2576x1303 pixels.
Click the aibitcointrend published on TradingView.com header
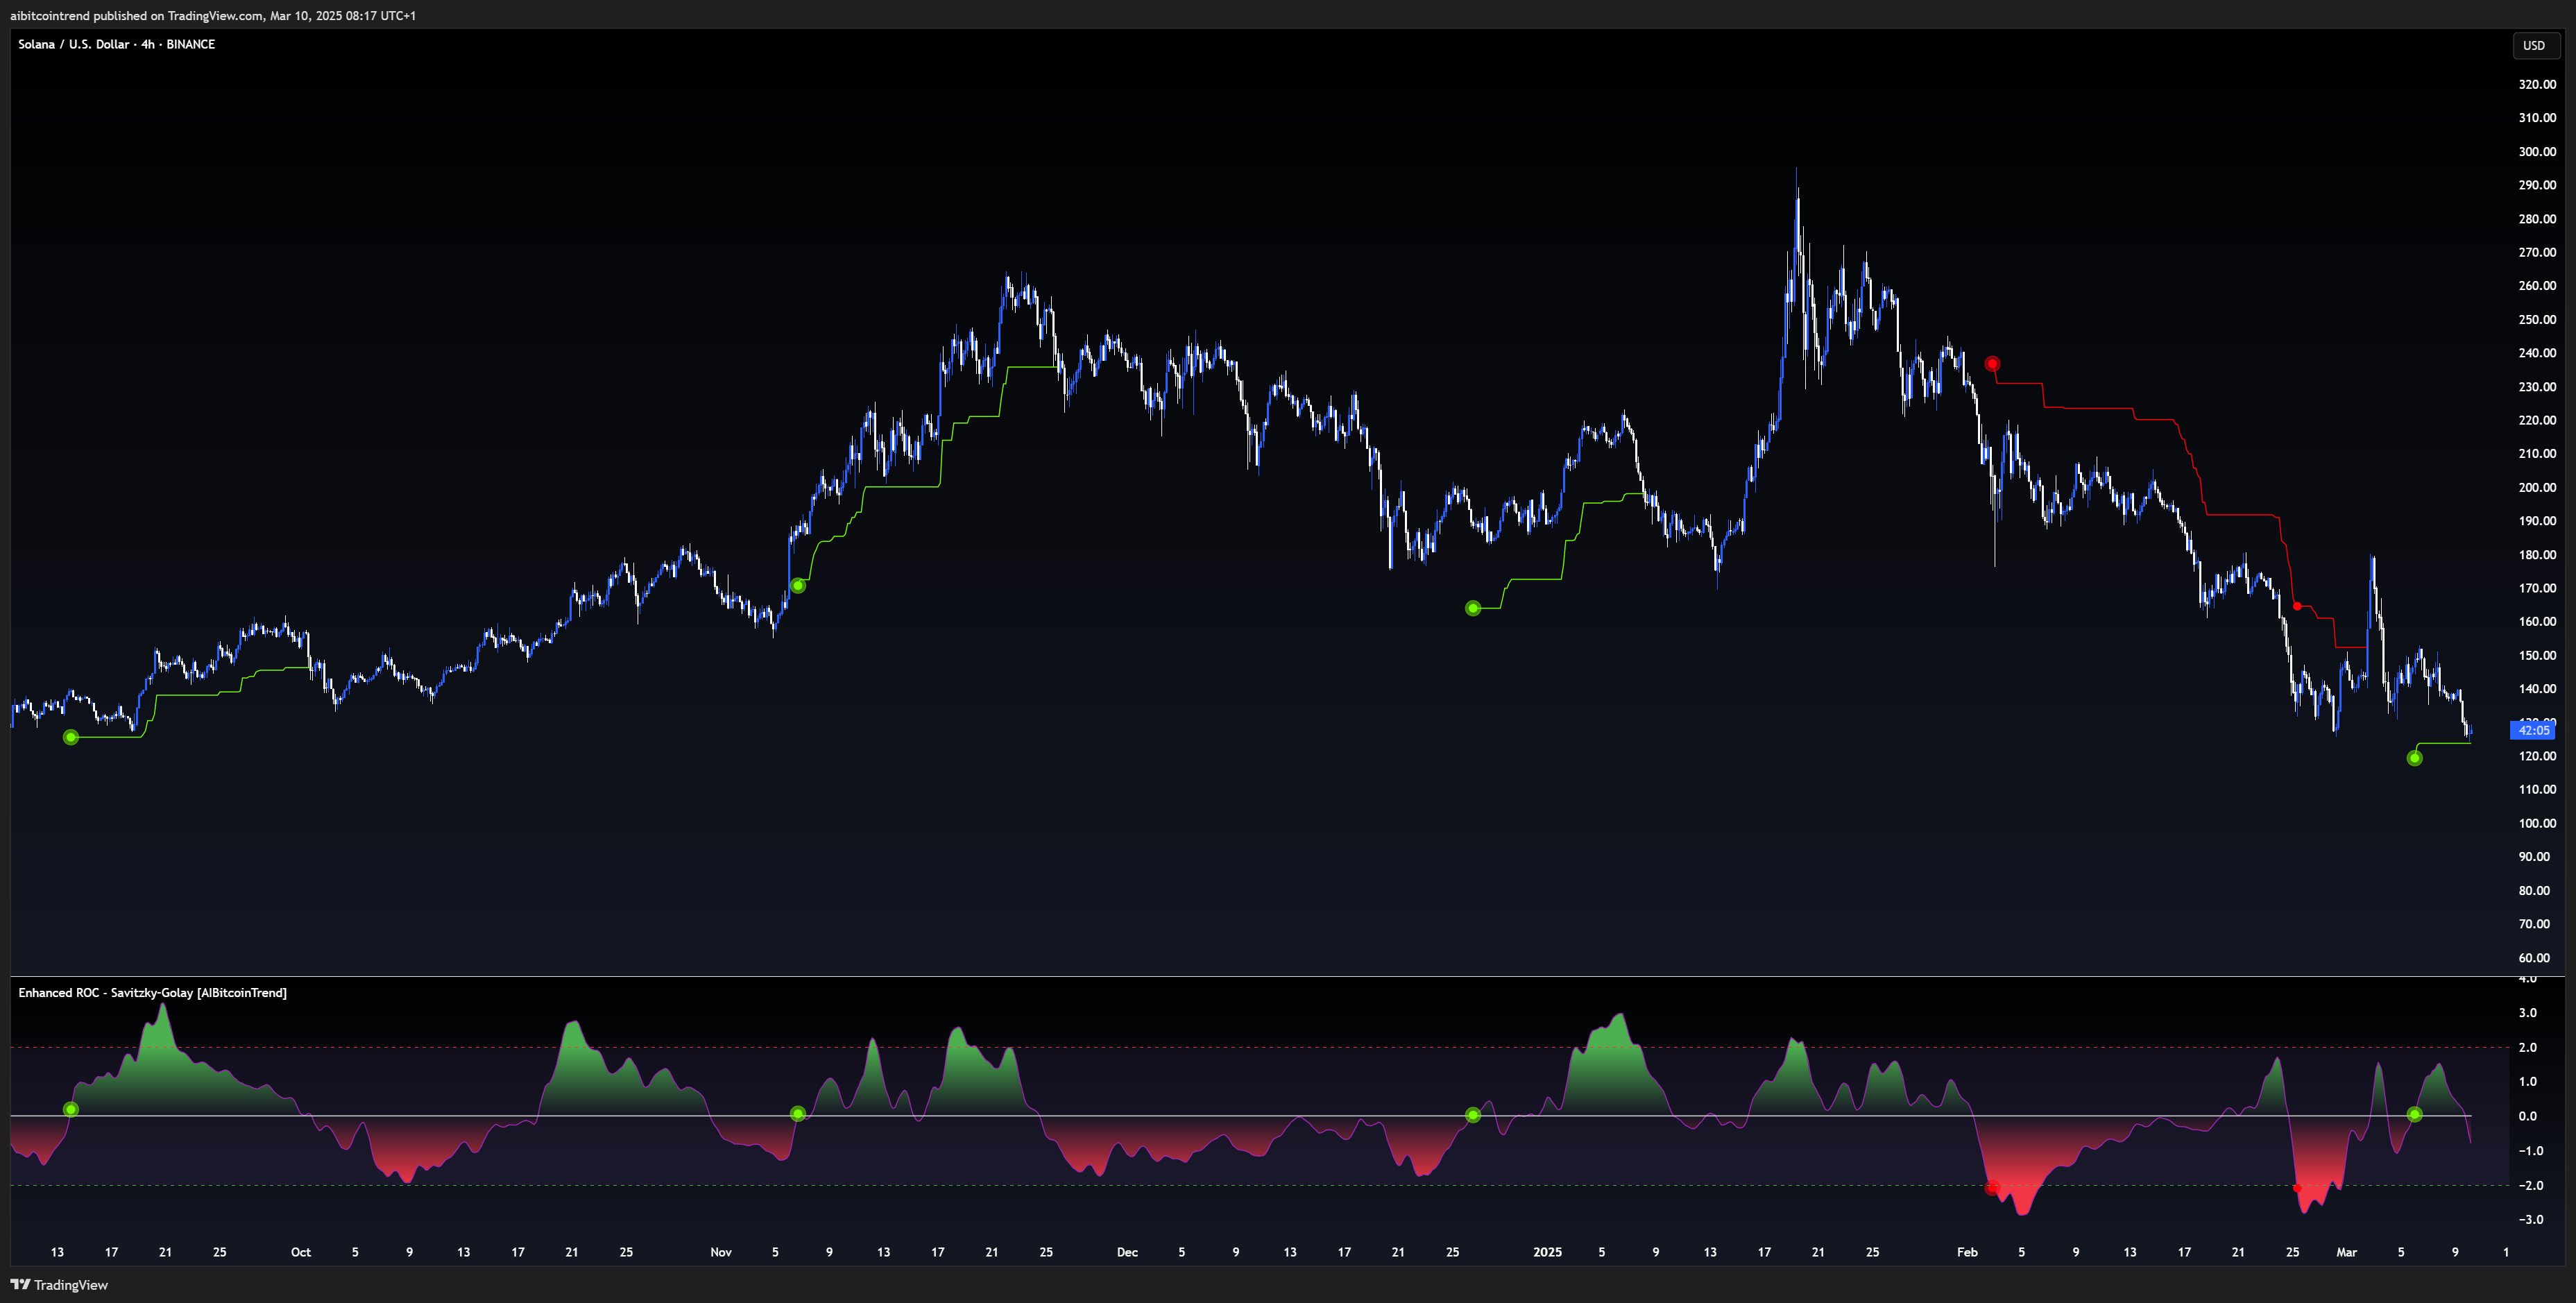pos(213,16)
